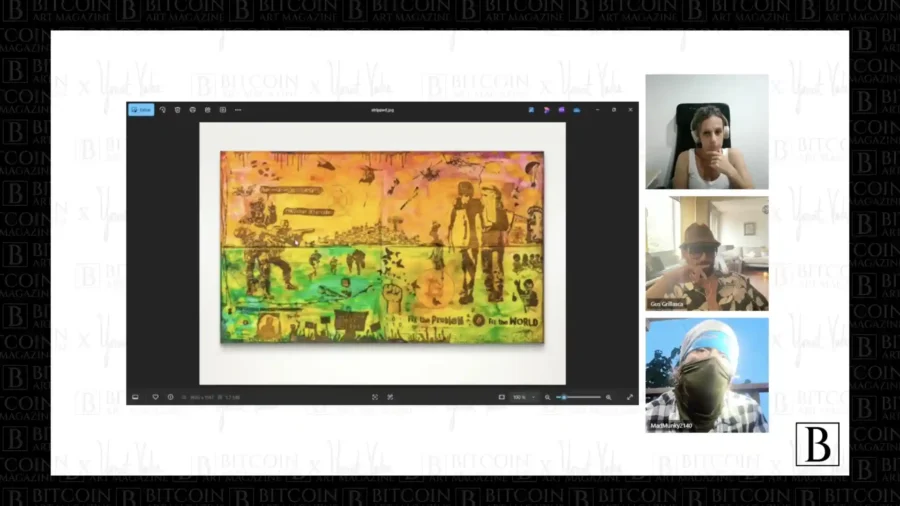900x506 pixels.
Task: Click the icon right of the print icon
Action: (207, 110)
